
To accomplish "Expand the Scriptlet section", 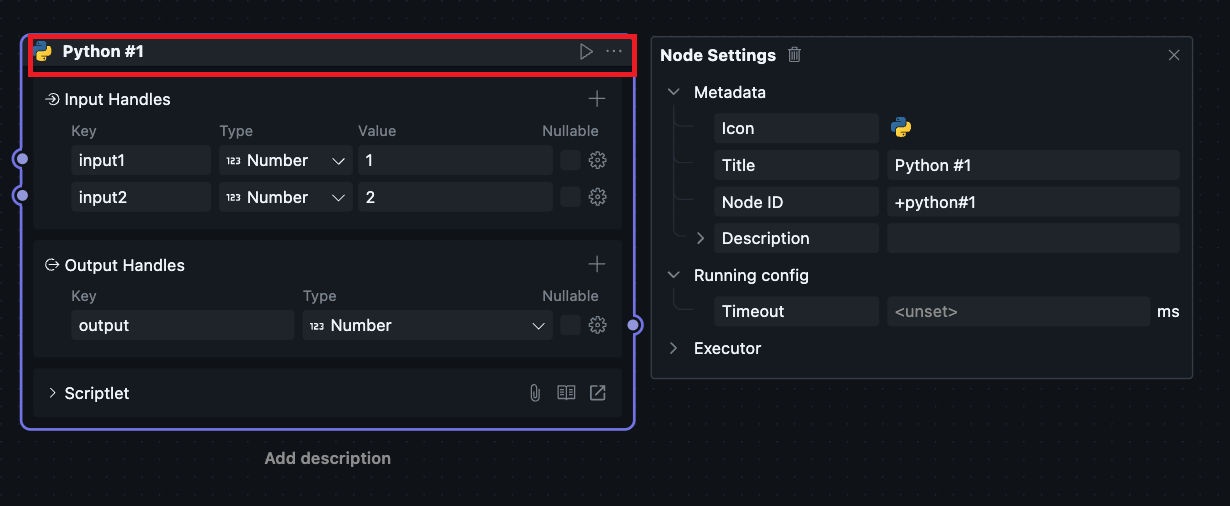I will [52, 393].
